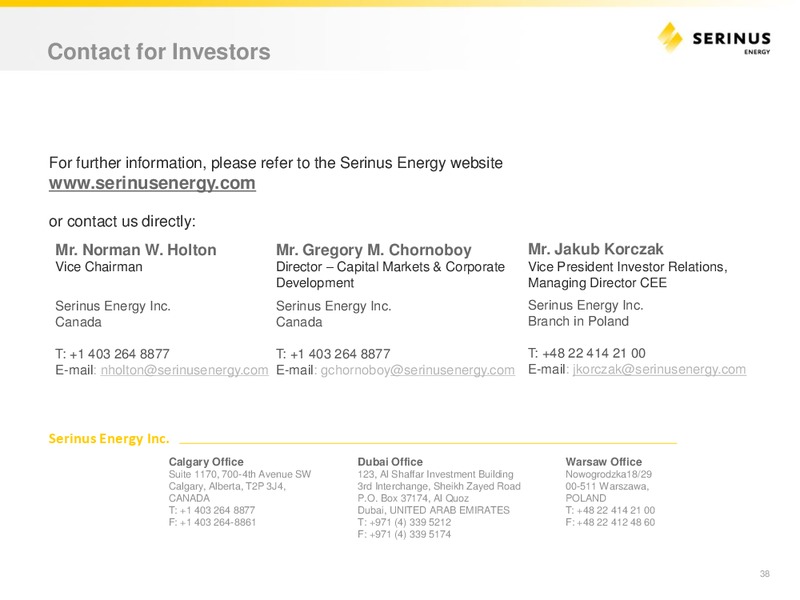Click Dubai fax 'F: +971 (4) 339 5174'

pyautogui.click(x=404, y=534)
